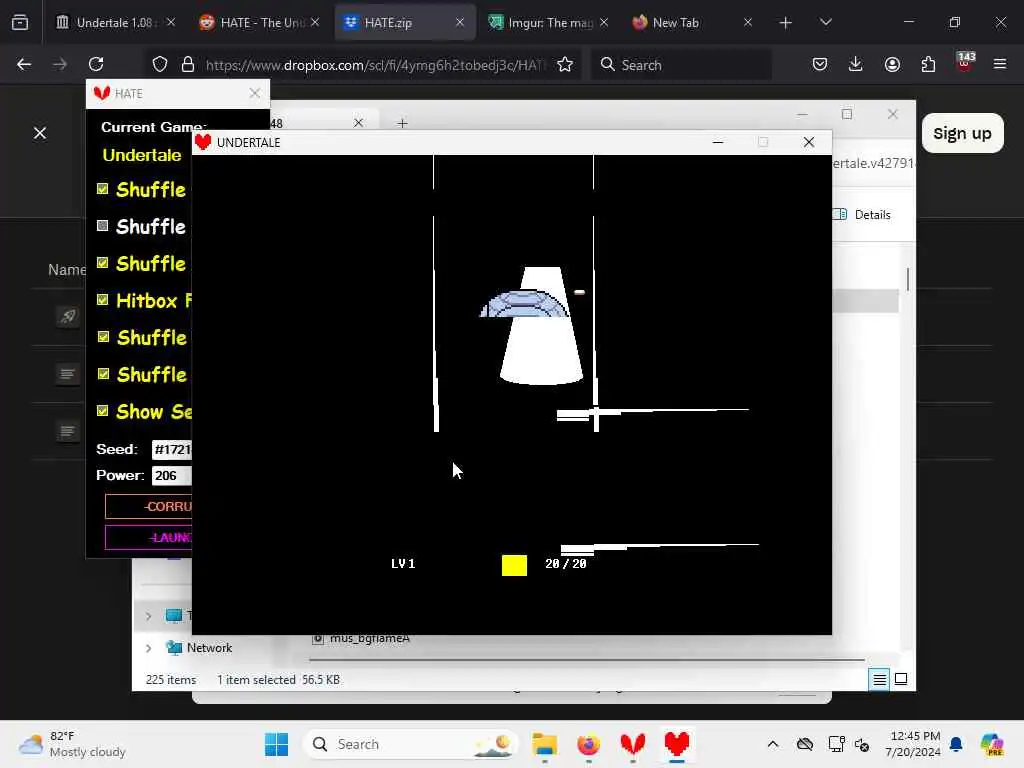Go back with the browser back arrow
This screenshot has width=1024, height=768.
tap(24, 64)
